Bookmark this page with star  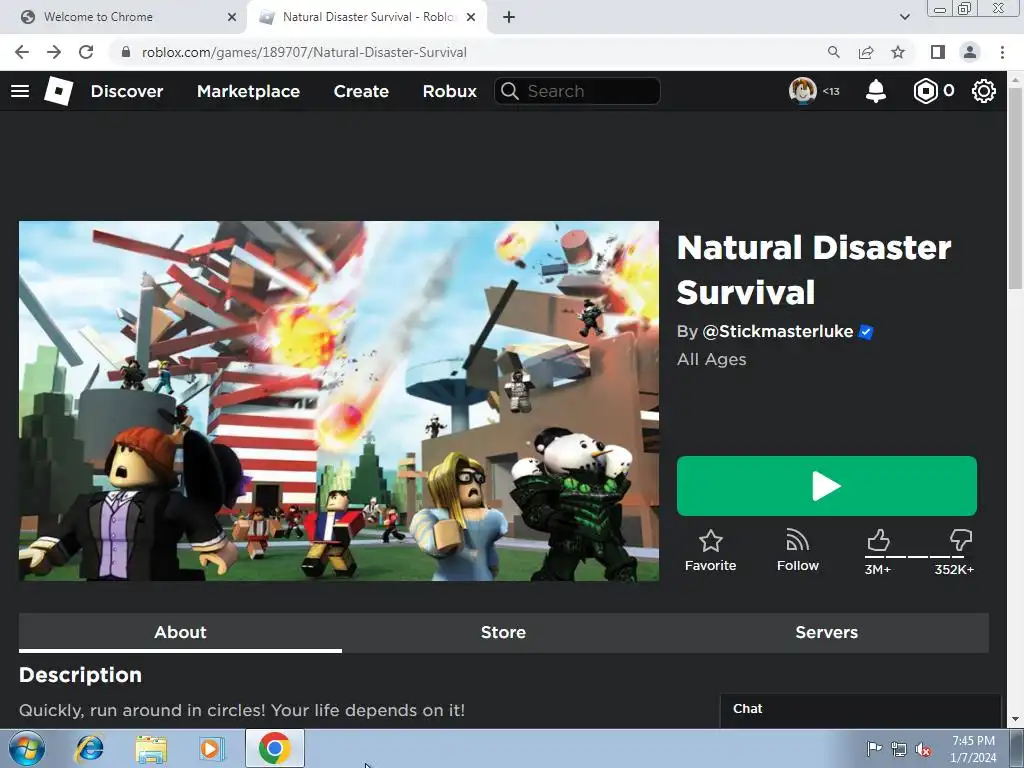point(898,52)
